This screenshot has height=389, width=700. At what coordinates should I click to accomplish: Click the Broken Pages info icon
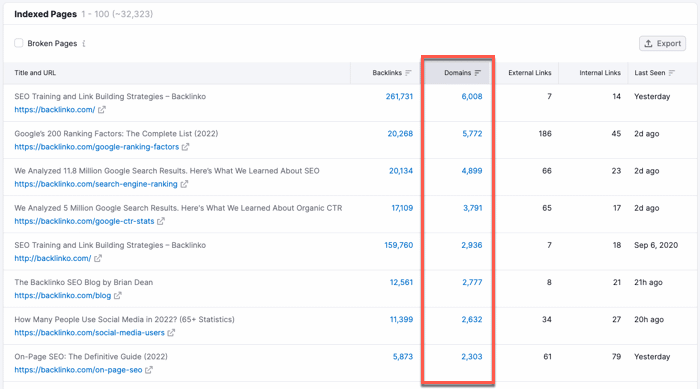point(84,43)
